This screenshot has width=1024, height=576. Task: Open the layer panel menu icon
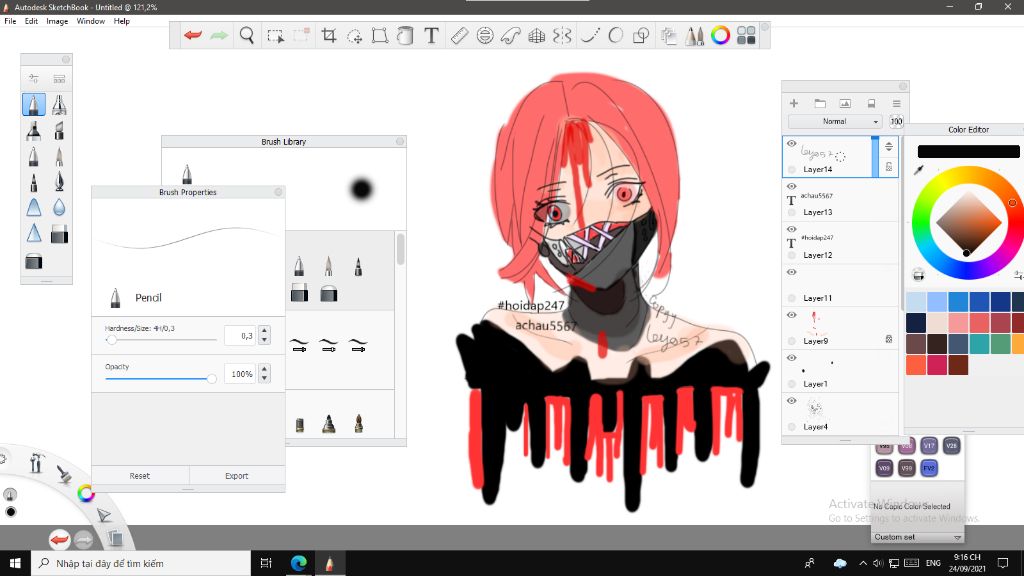[x=897, y=103]
